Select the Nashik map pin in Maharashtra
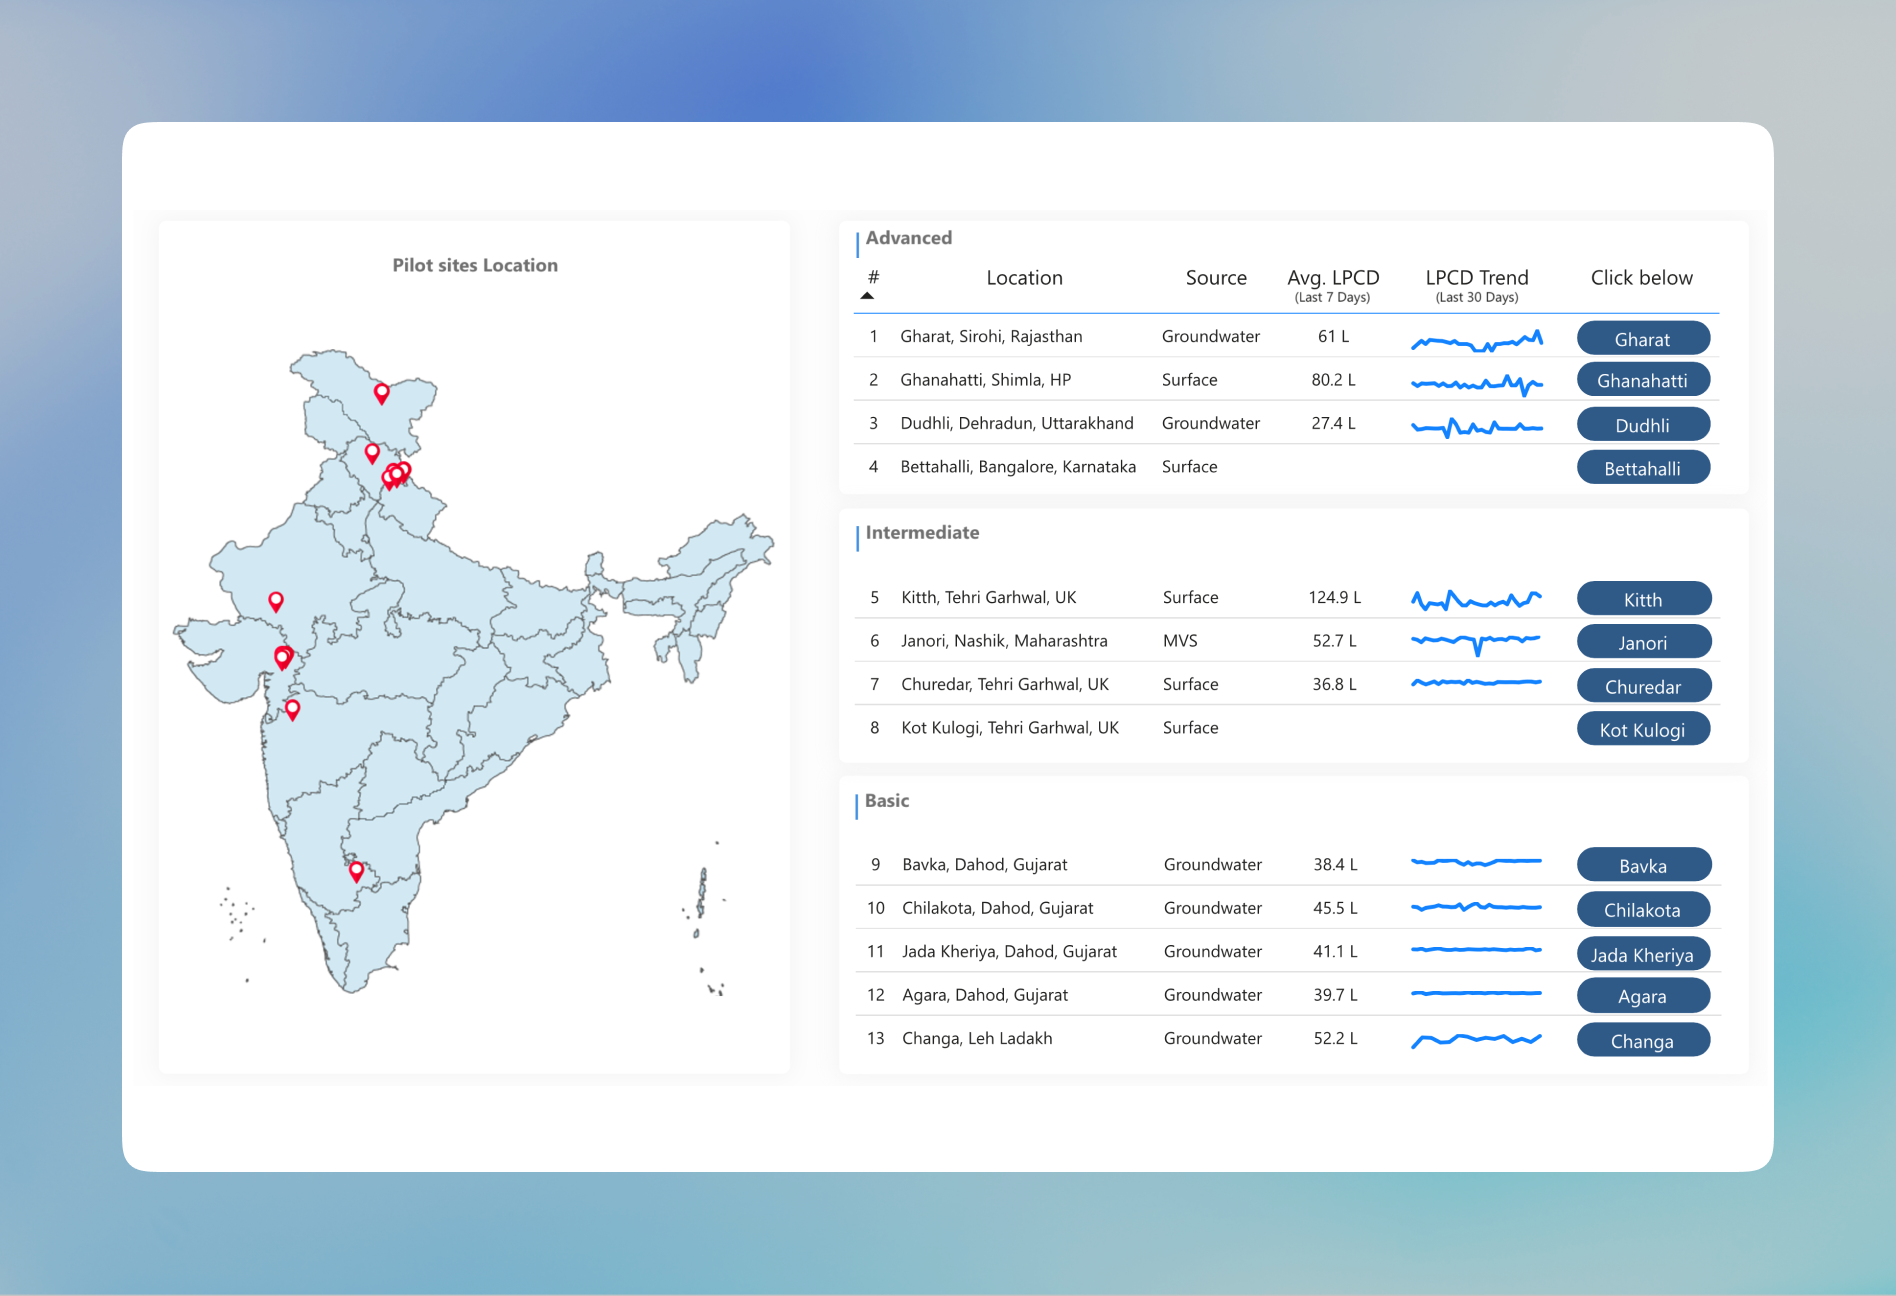Viewport: 1896px width, 1296px height. pyautogui.click(x=292, y=708)
